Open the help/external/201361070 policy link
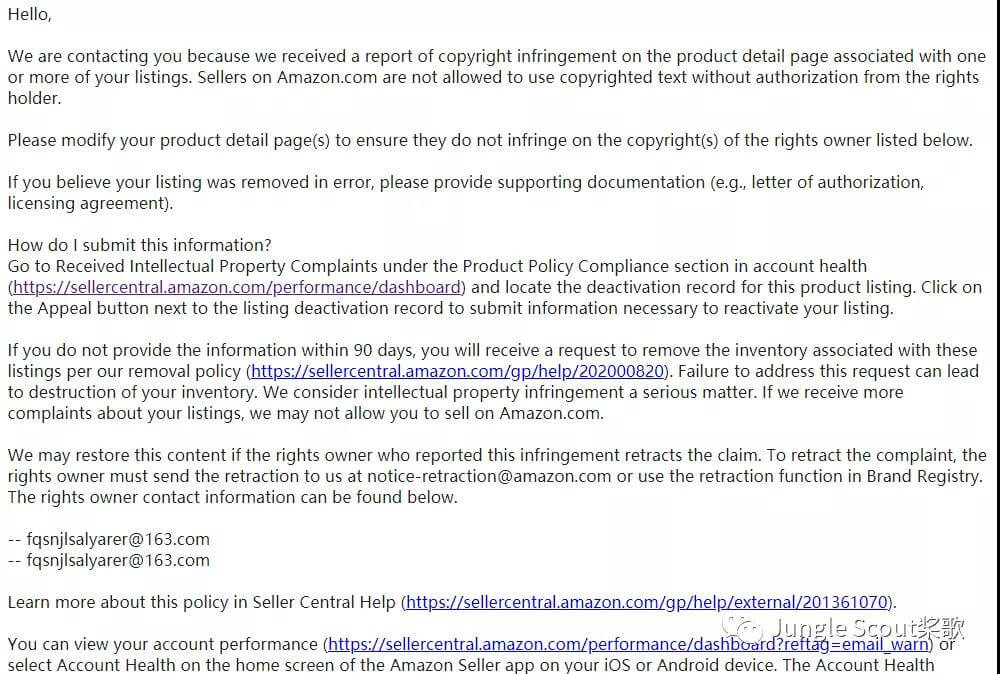1000x674 pixels. pyautogui.click(x=647, y=602)
